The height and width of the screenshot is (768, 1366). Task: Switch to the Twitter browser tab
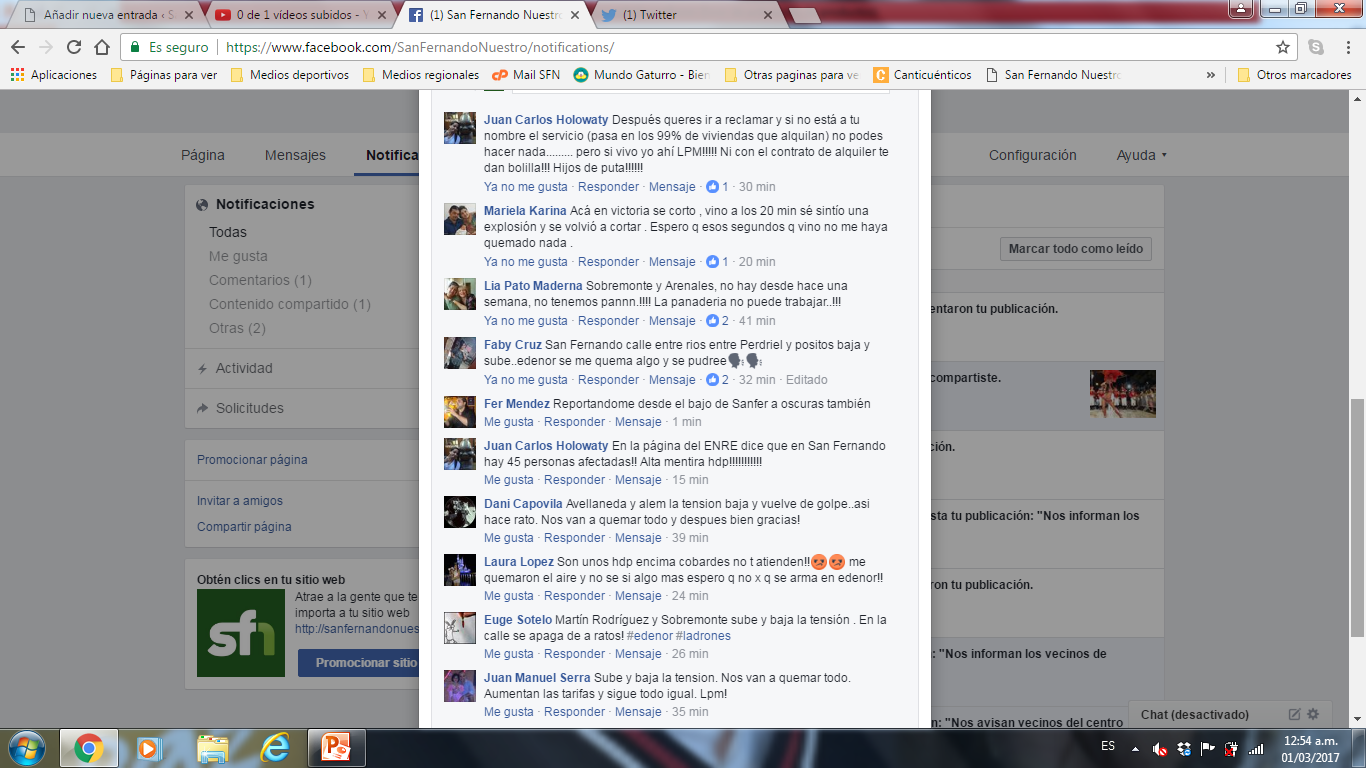(687, 15)
